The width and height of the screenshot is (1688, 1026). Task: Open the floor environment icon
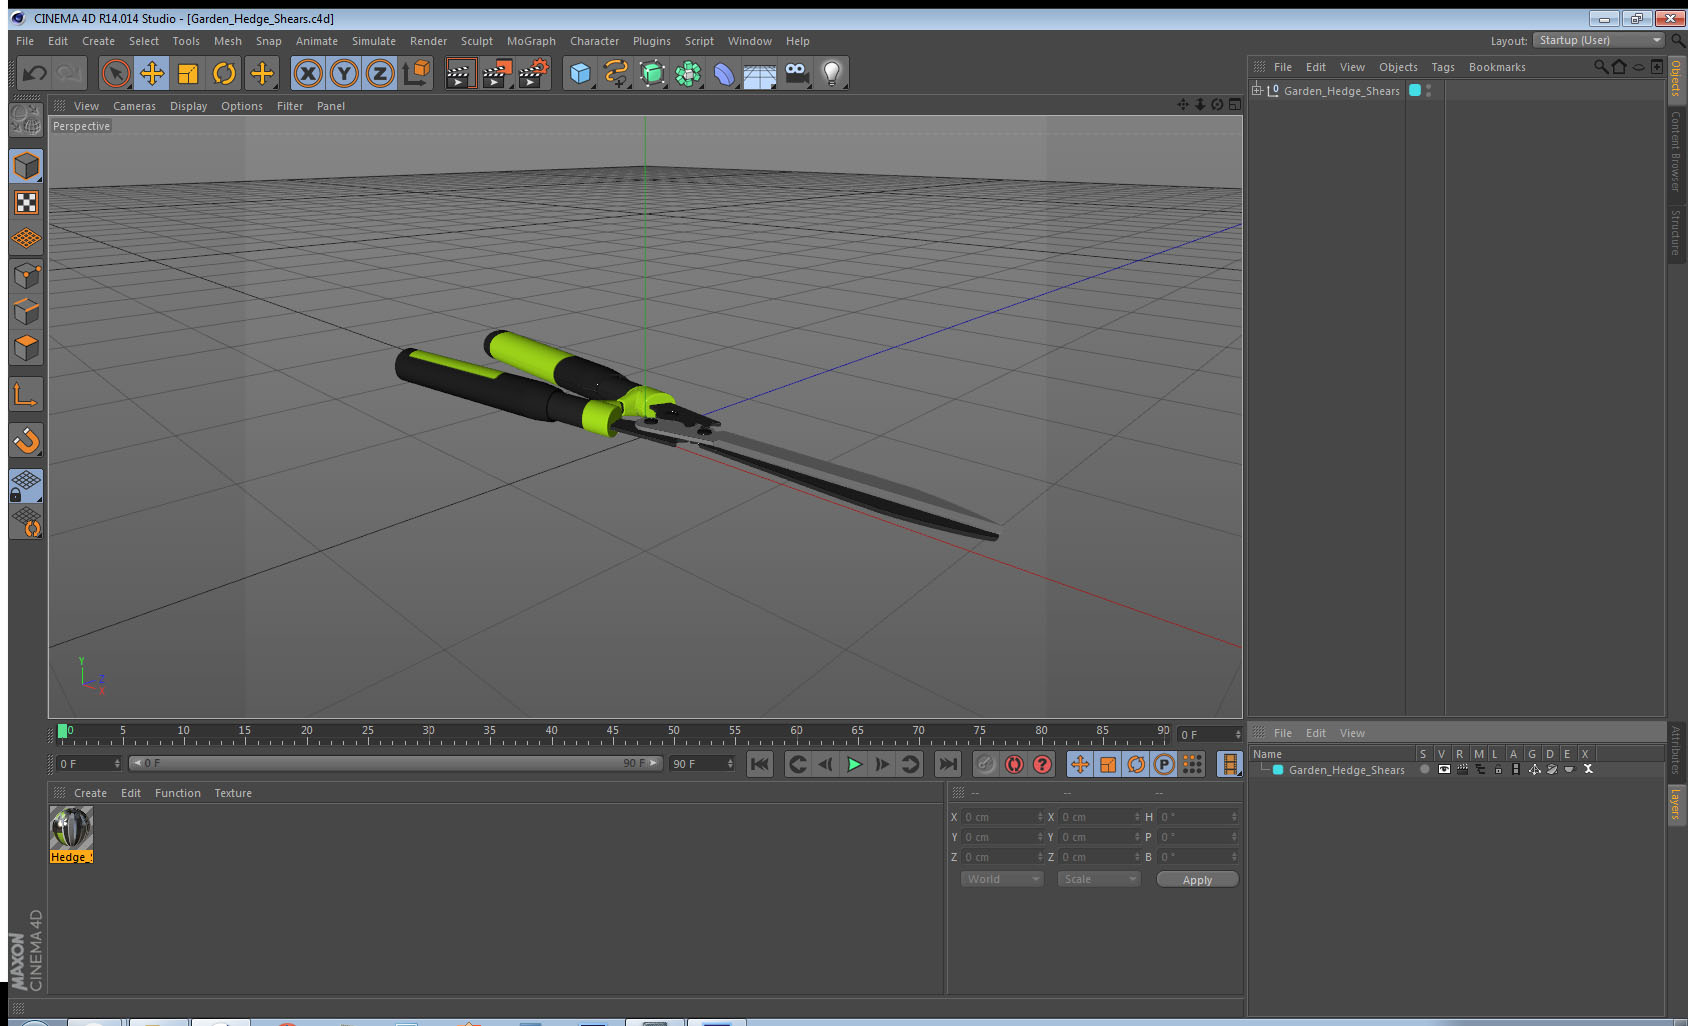click(x=760, y=73)
